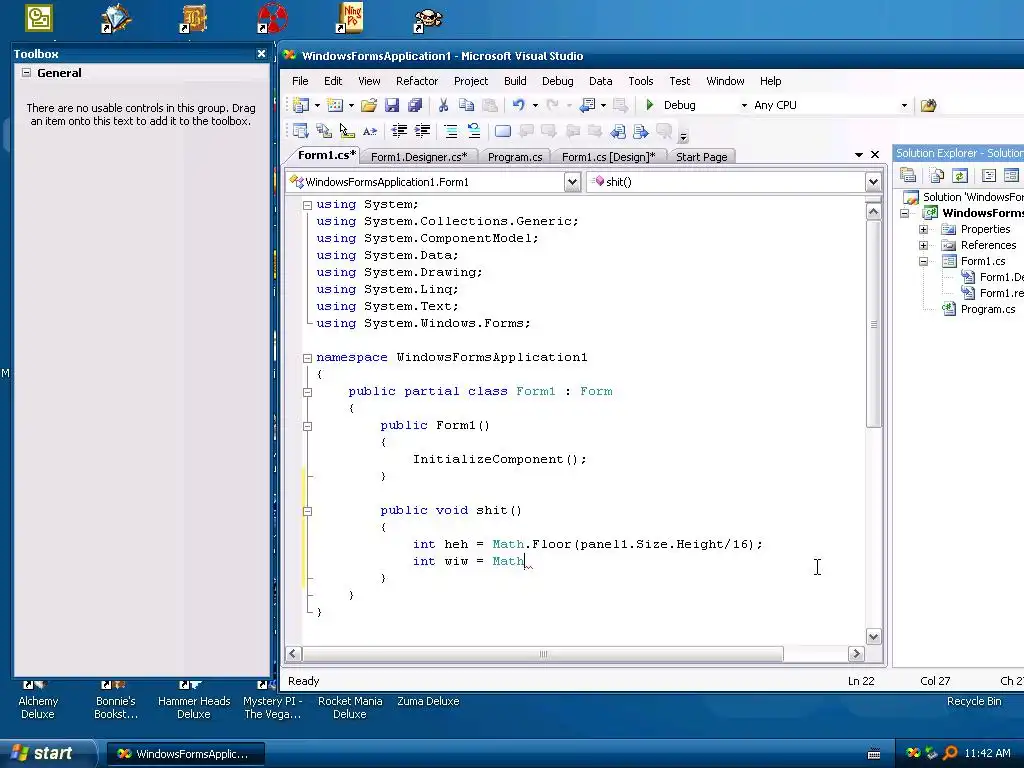Open the Build menu
1024x768 pixels.
[515, 81]
